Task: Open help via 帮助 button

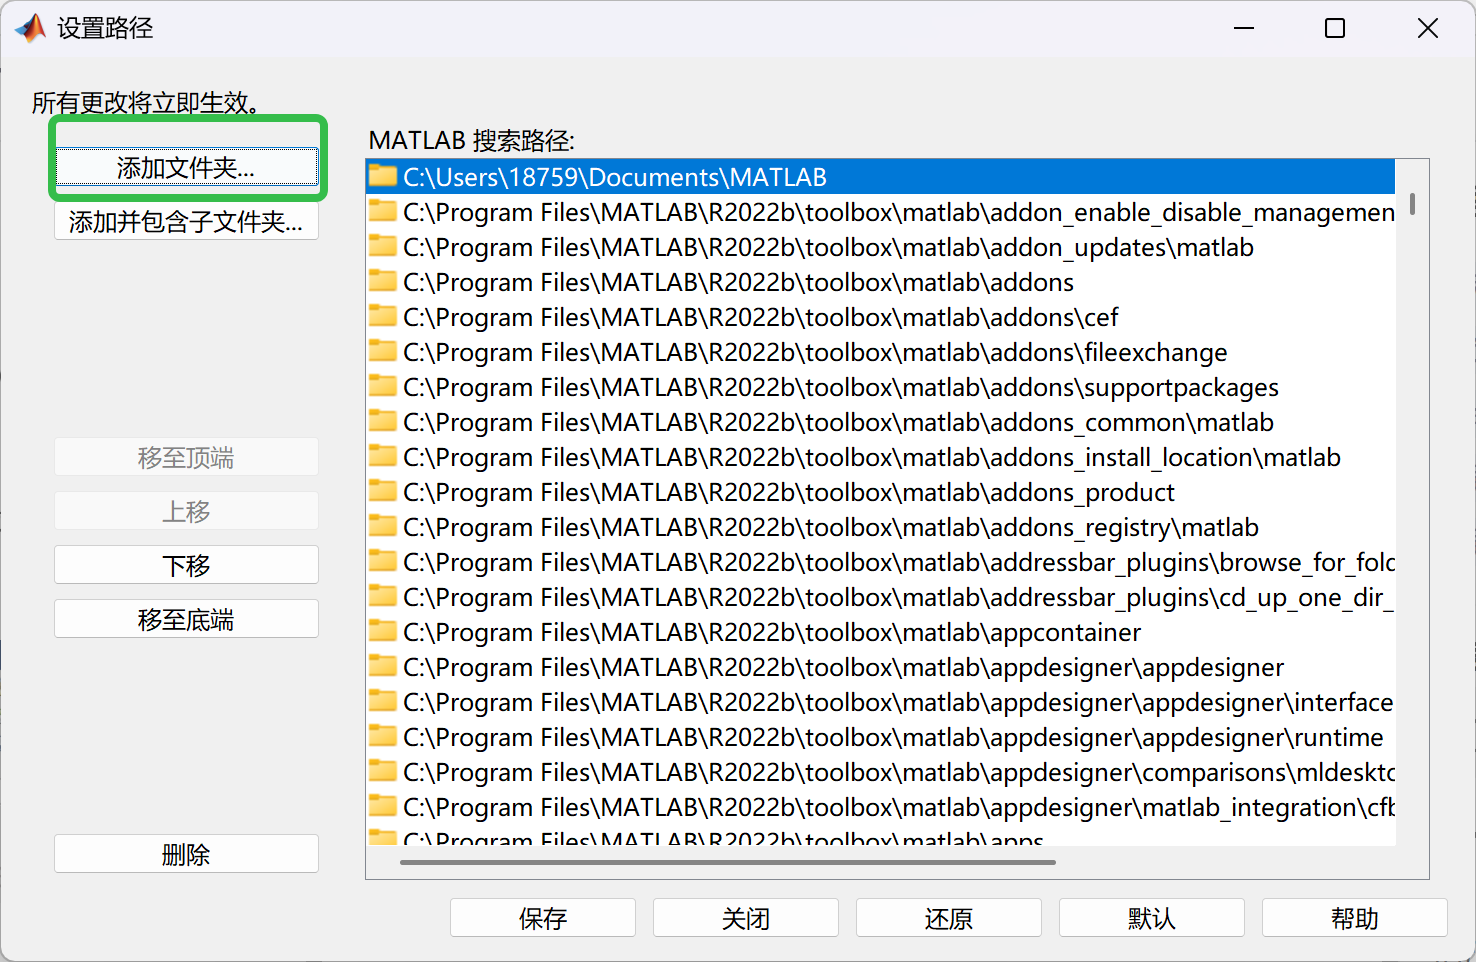Action: tap(1355, 918)
